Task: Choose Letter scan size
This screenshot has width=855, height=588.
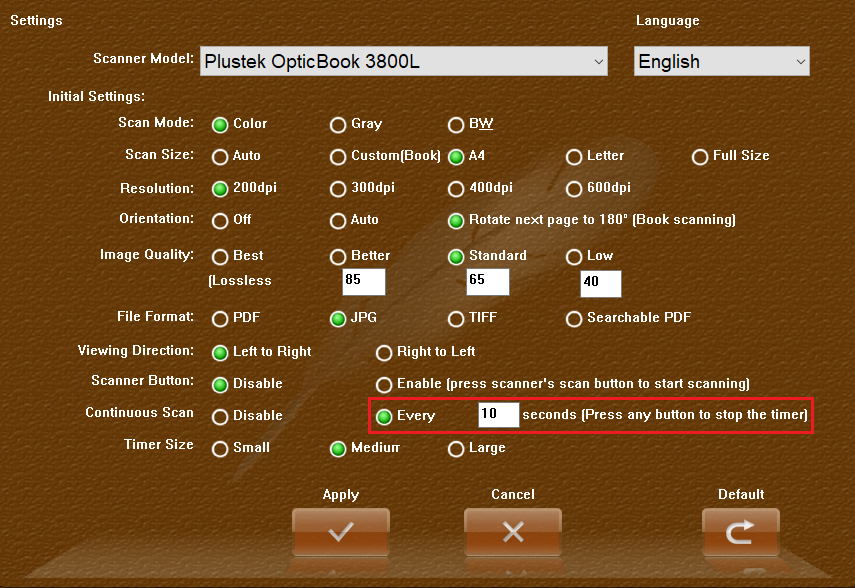Action: 574,157
